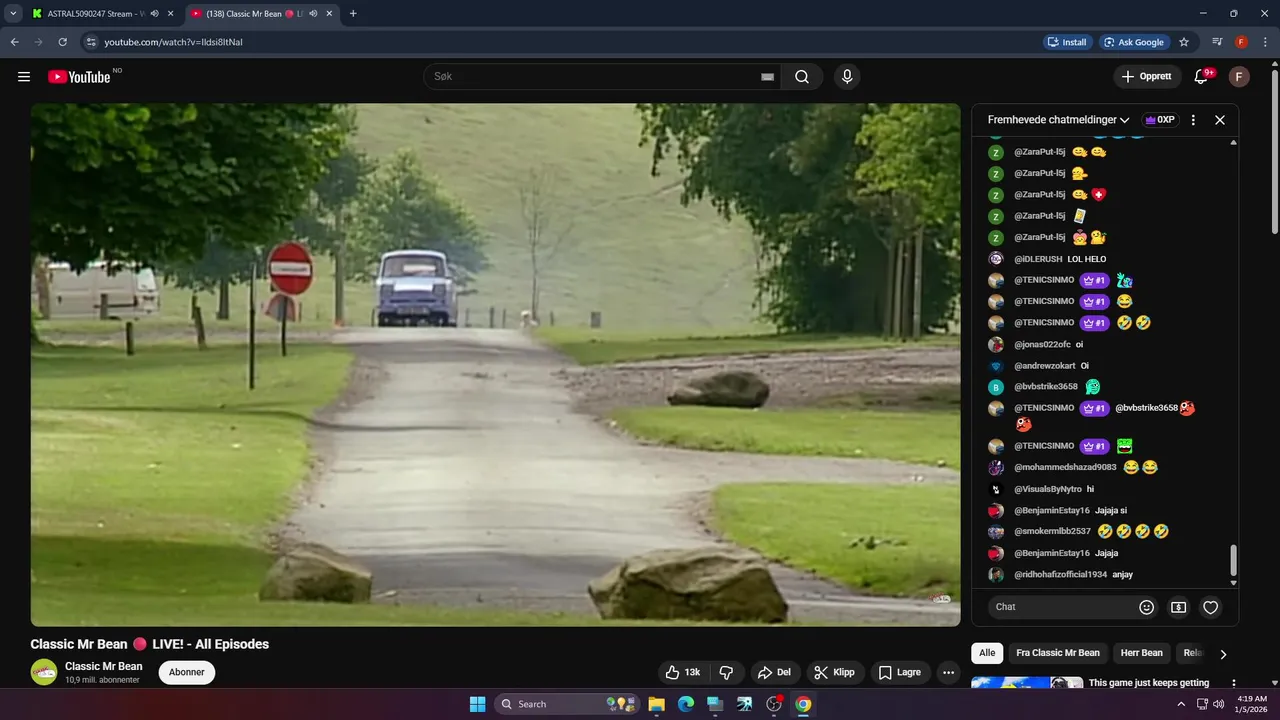Go back to the previous page
The width and height of the screenshot is (1280, 720).
[x=15, y=42]
